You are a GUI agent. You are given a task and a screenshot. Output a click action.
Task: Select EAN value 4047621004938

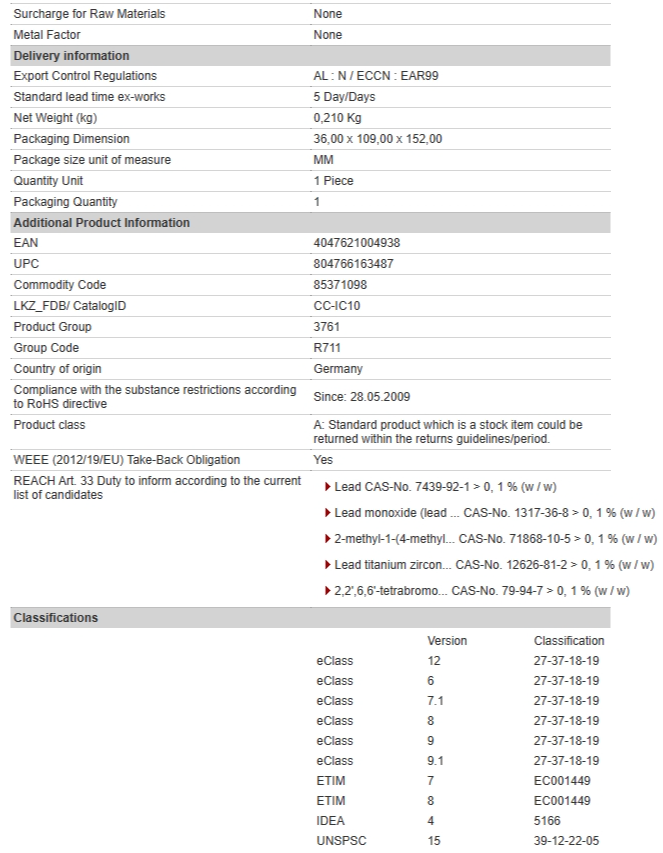point(357,243)
